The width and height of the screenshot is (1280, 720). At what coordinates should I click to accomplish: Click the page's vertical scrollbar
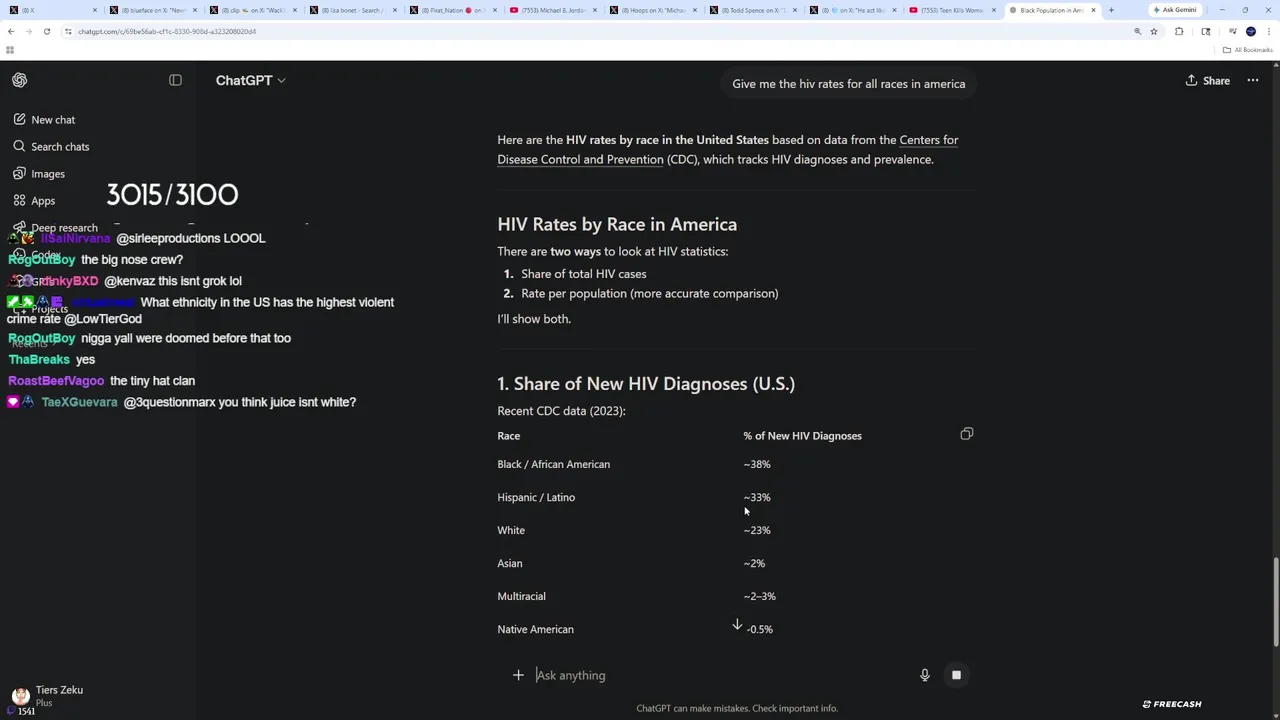click(1275, 600)
